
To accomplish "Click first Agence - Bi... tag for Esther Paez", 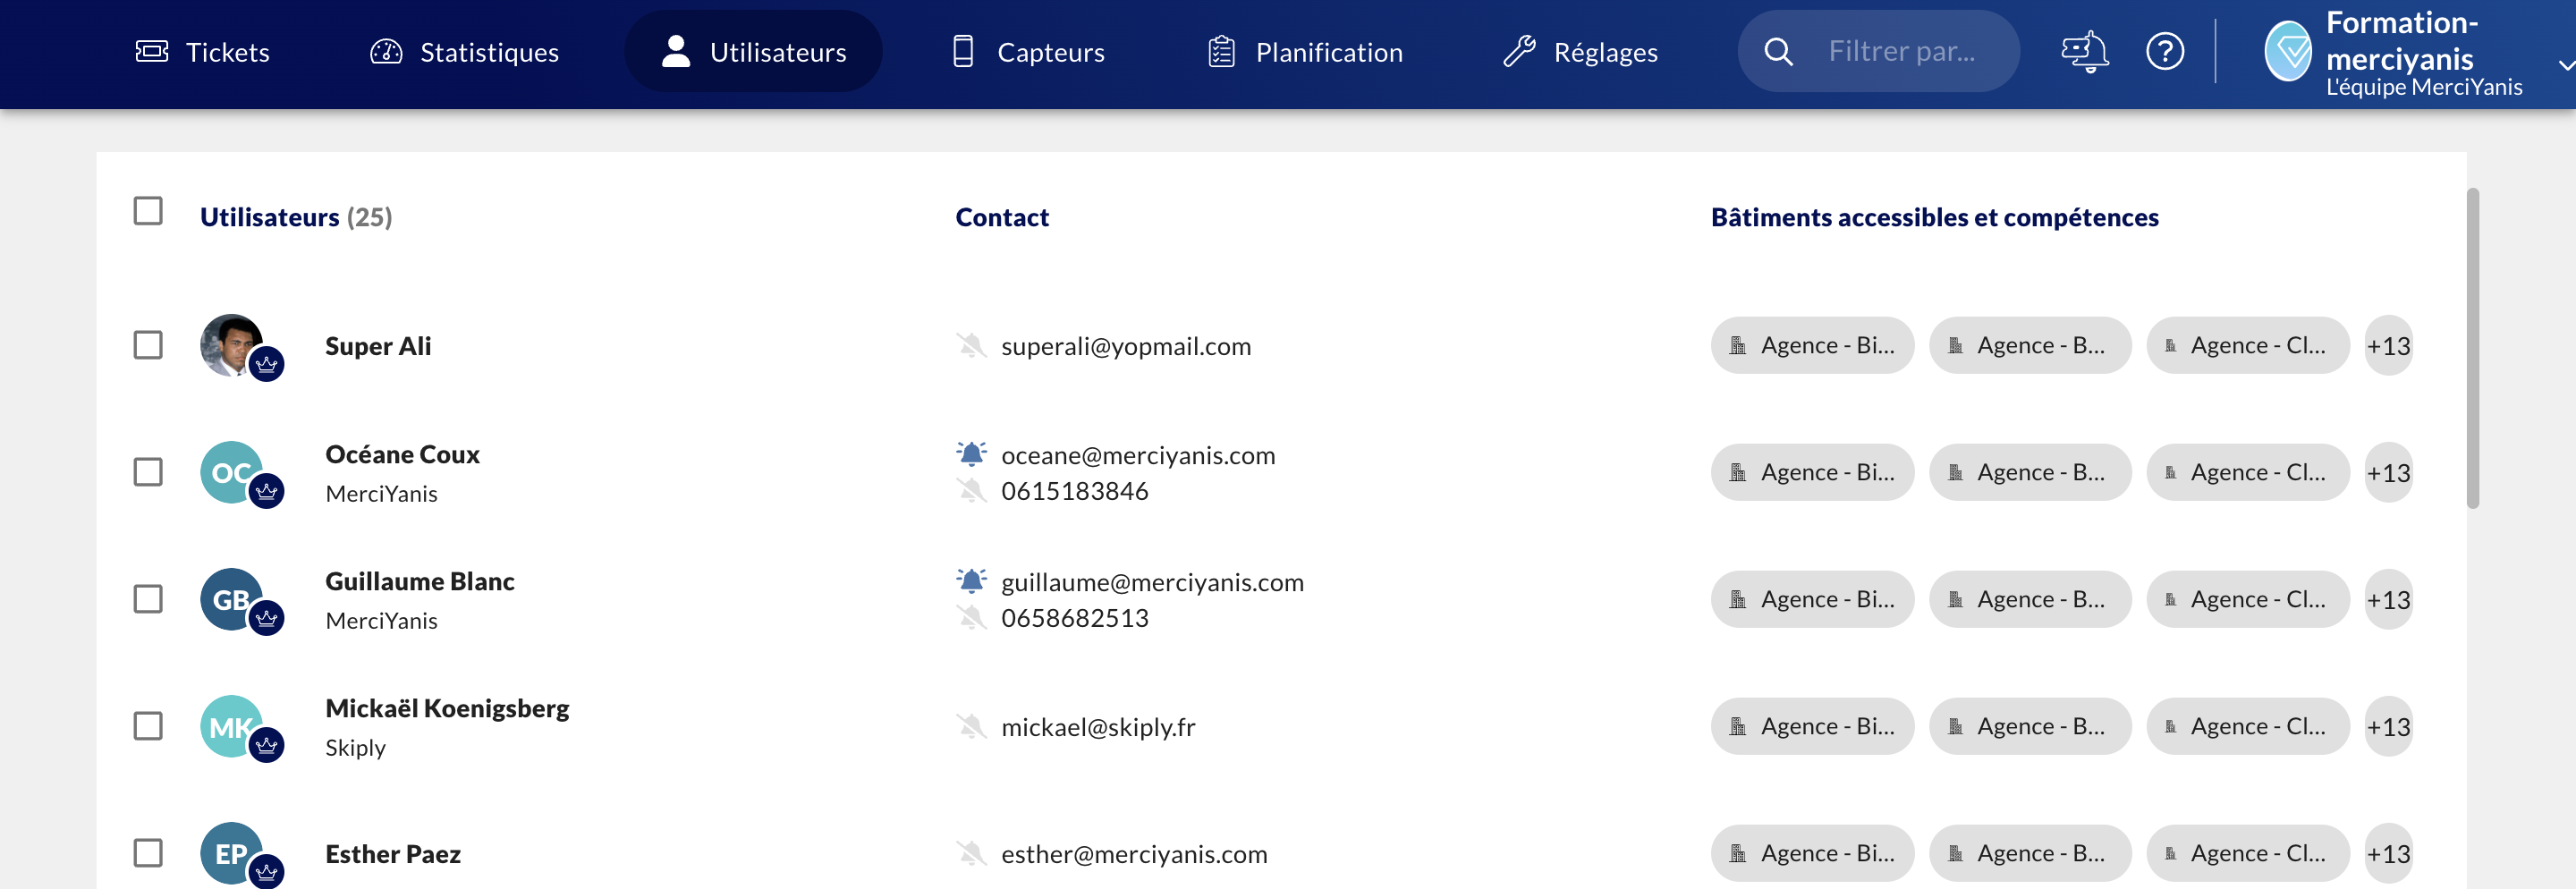I will [x=1811, y=853].
